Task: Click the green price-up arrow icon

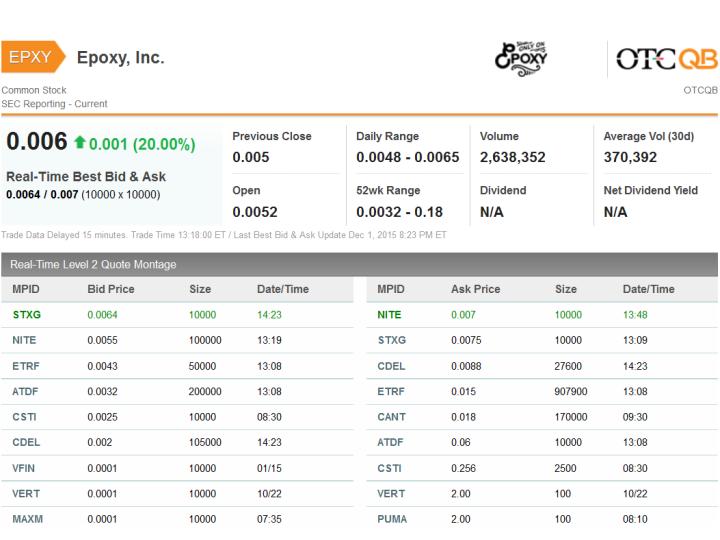Action: pyautogui.click(x=78, y=145)
